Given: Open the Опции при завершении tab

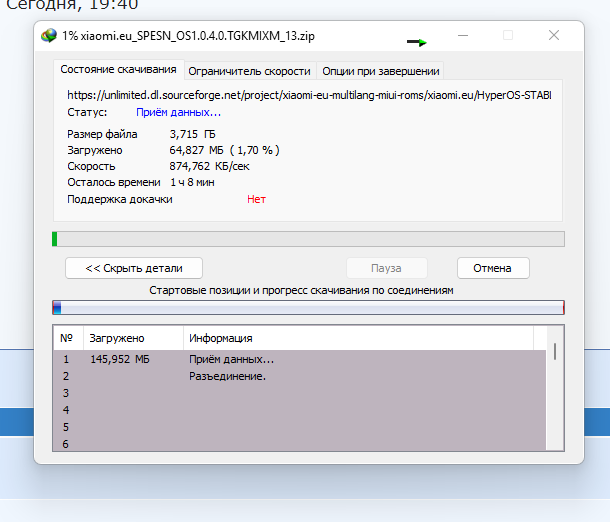Looking at the screenshot, I should (380, 71).
